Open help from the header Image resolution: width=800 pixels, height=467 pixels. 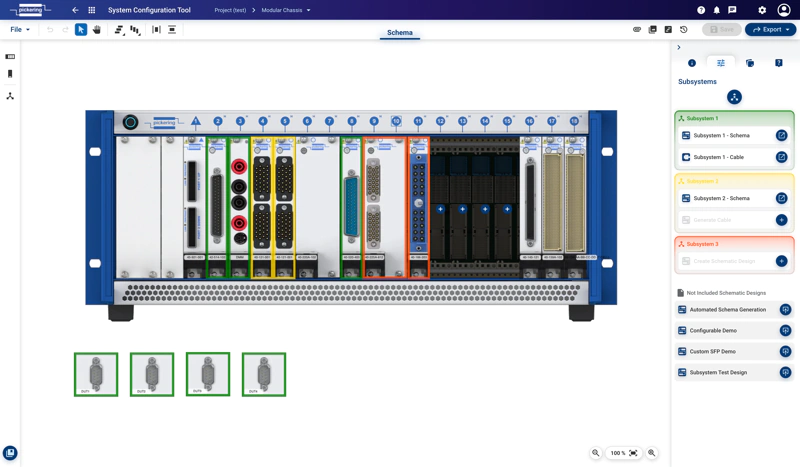coord(701,10)
